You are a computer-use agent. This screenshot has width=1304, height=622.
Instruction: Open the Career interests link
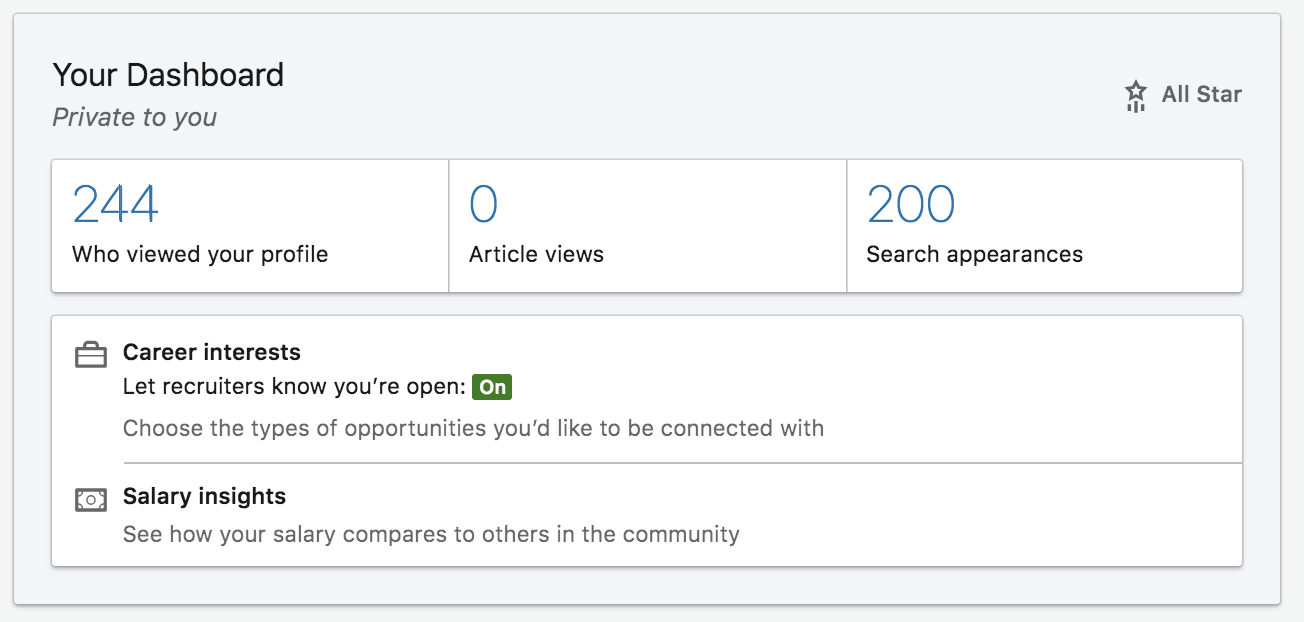[x=212, y=352]
